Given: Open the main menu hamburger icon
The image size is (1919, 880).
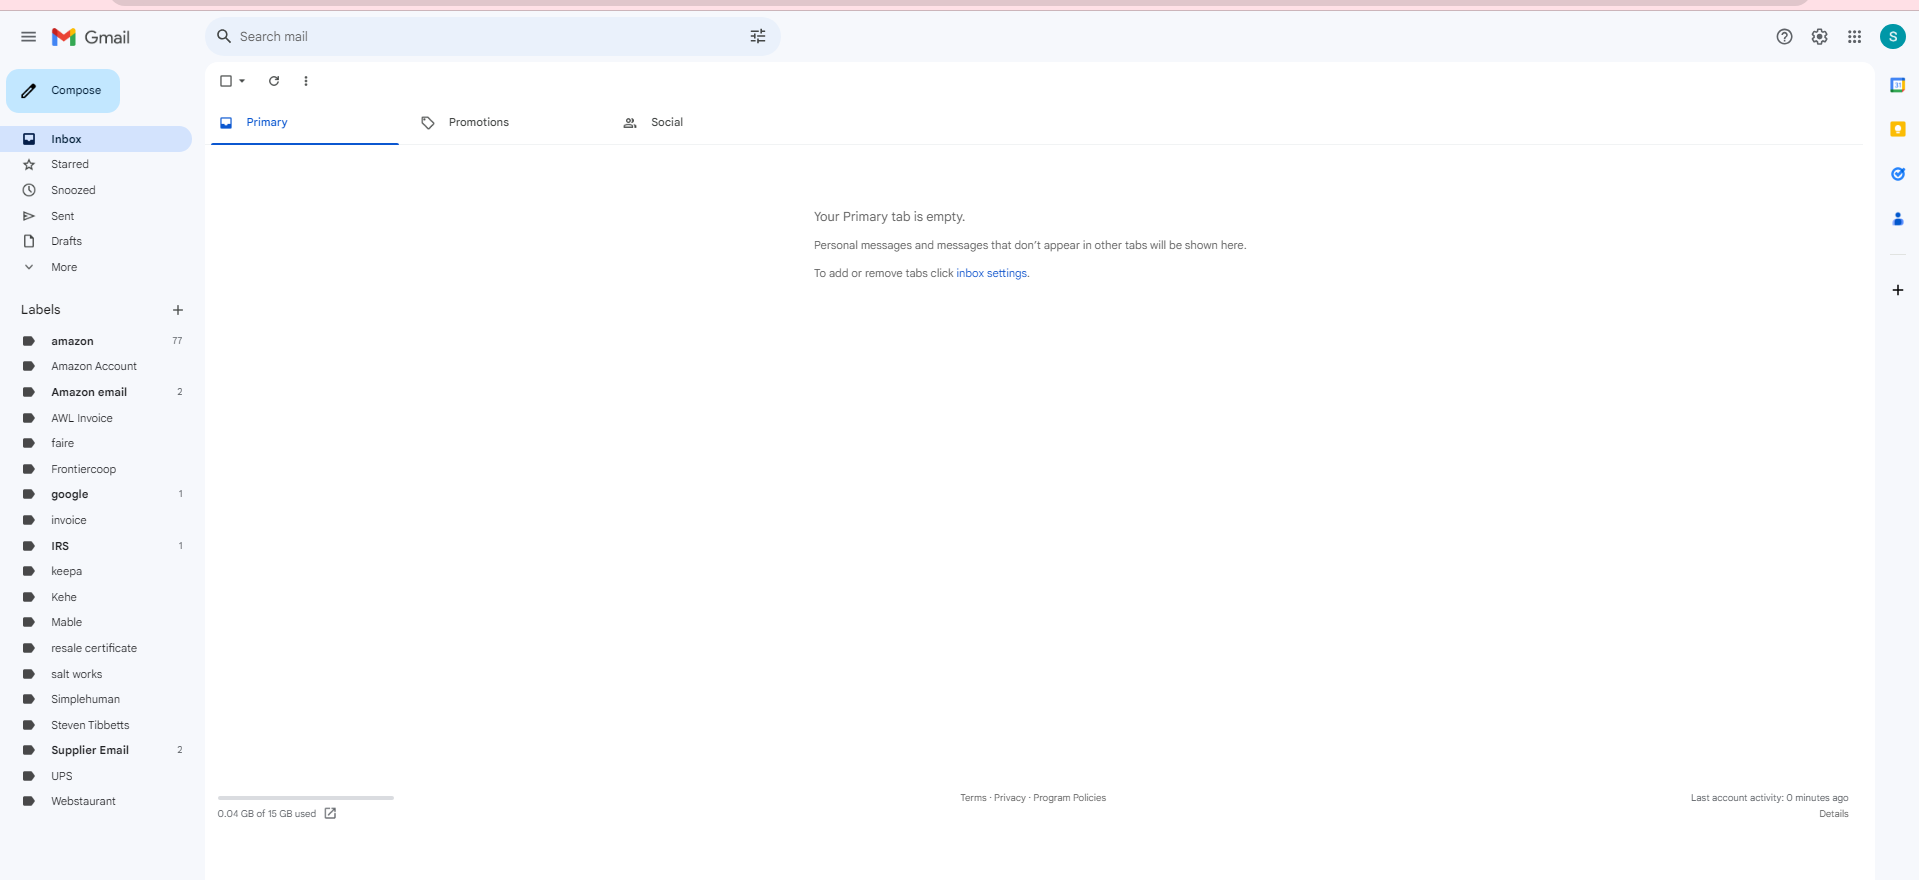Looking at the screenshot, I should point(28,37).
